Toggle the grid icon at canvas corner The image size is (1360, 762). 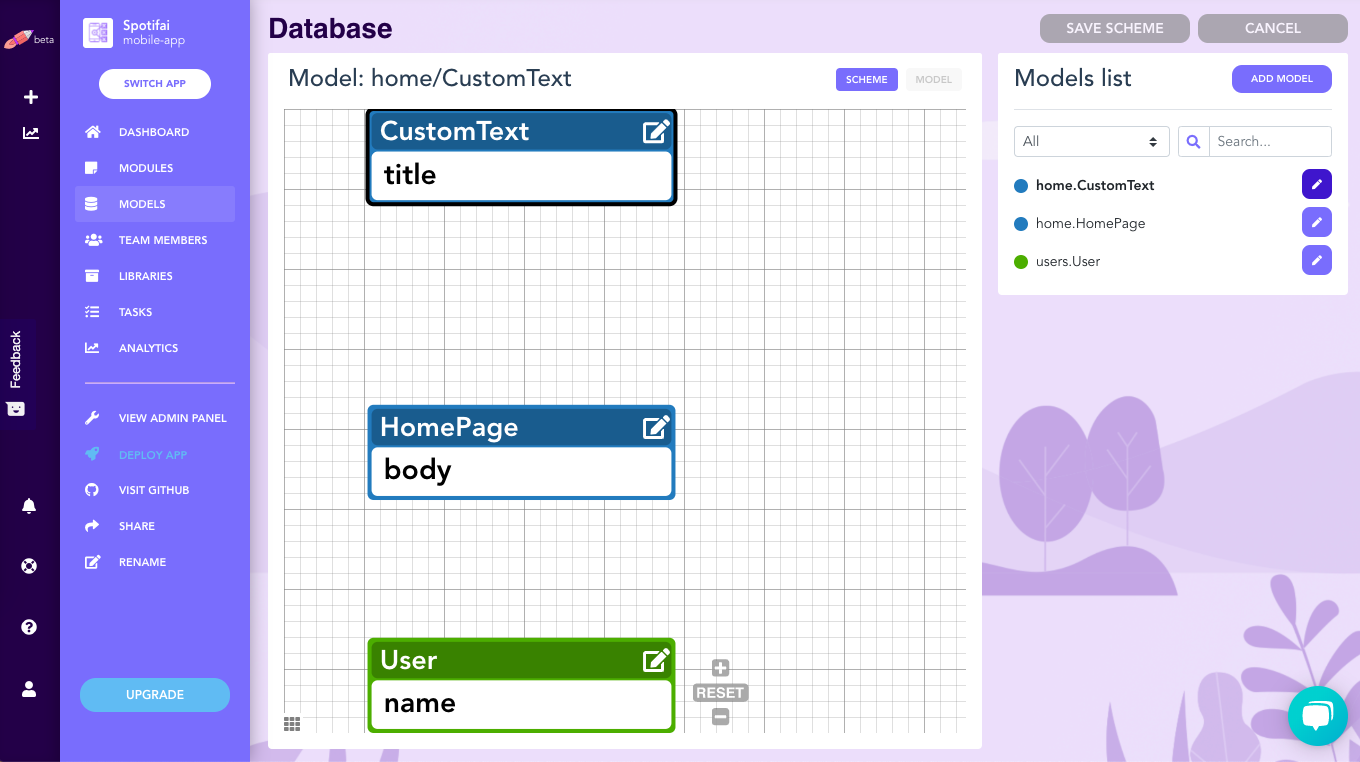pyautogui.click(x=292, y=724)
